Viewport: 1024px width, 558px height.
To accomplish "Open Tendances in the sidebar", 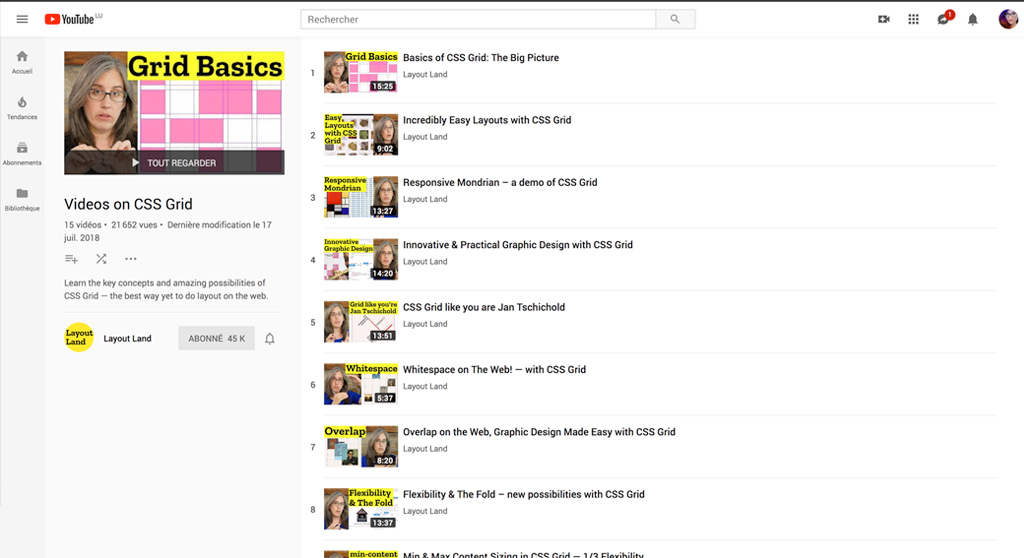I will pos(22,108).
